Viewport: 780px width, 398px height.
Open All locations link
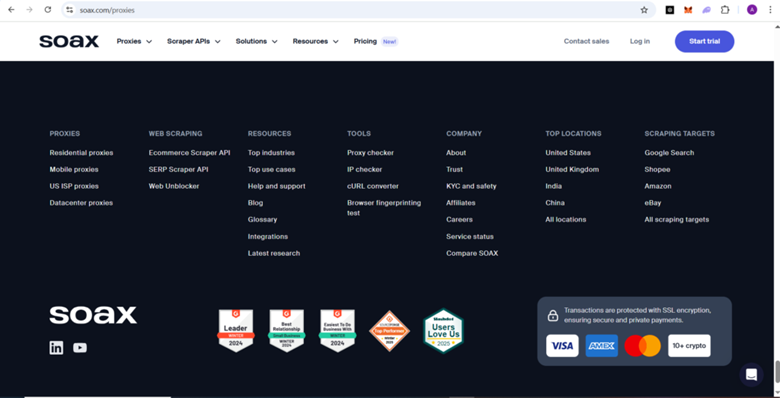coord(566,219)
